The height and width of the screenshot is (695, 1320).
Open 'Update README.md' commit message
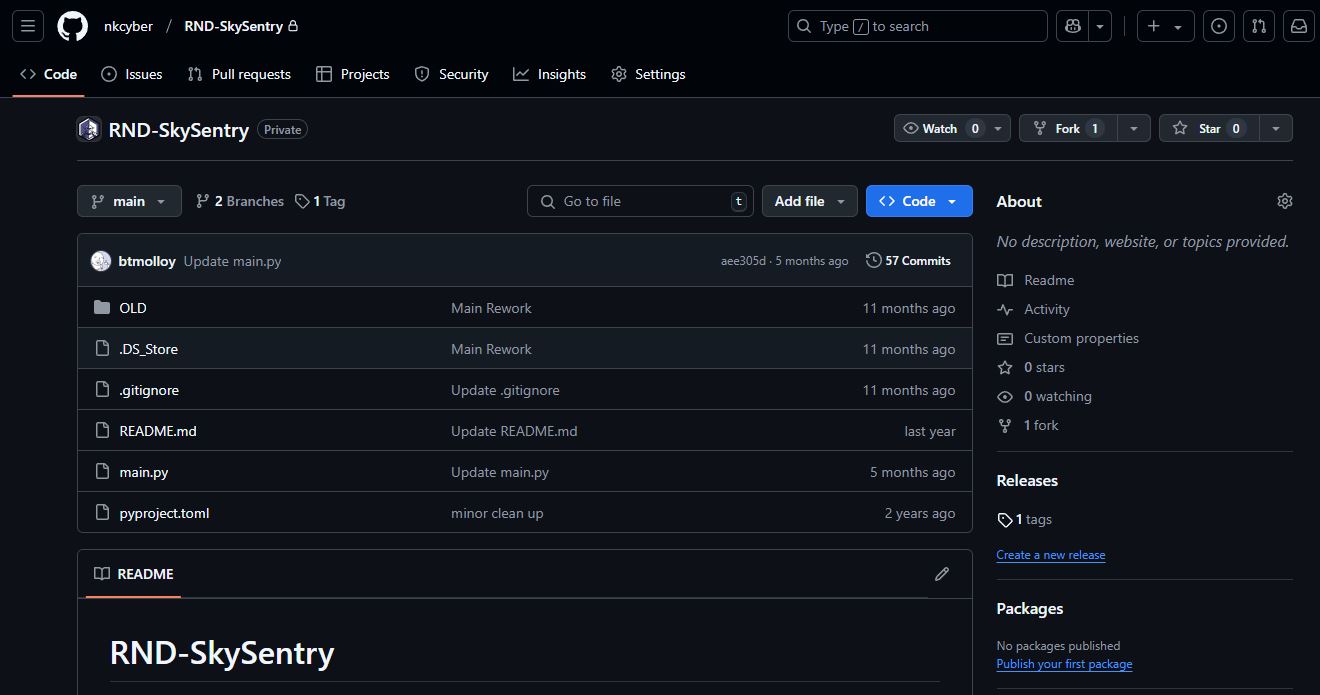[x=514, y=431]
